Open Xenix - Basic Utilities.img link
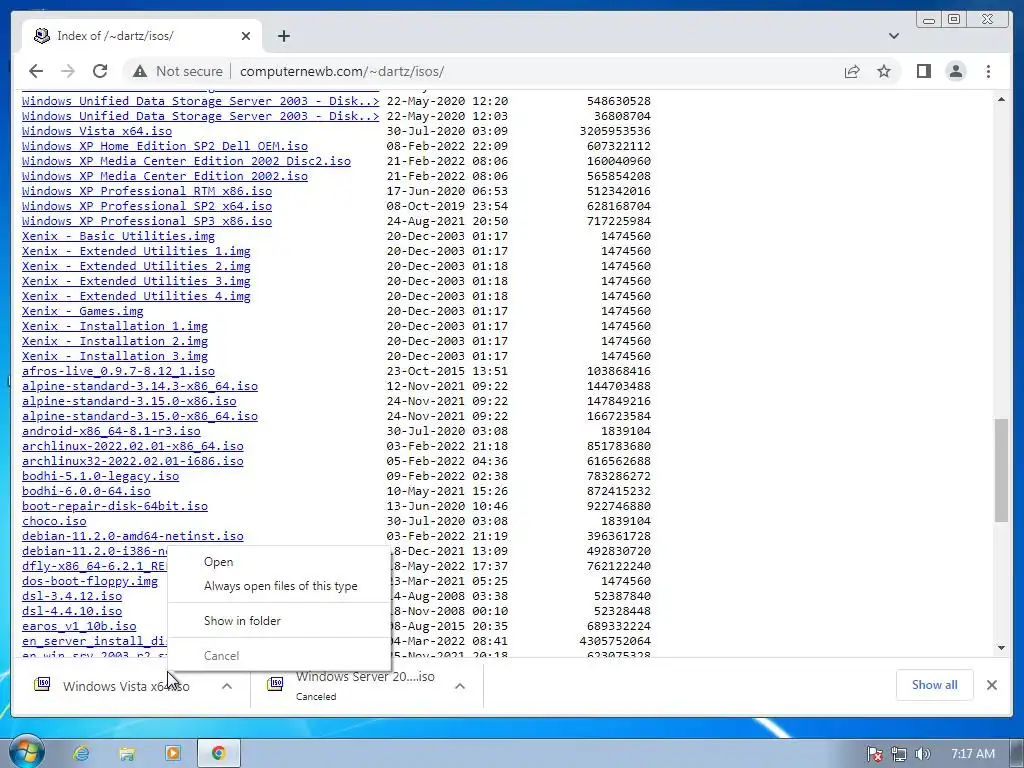The image size is (1024, 768). click(x=118, y=236)
